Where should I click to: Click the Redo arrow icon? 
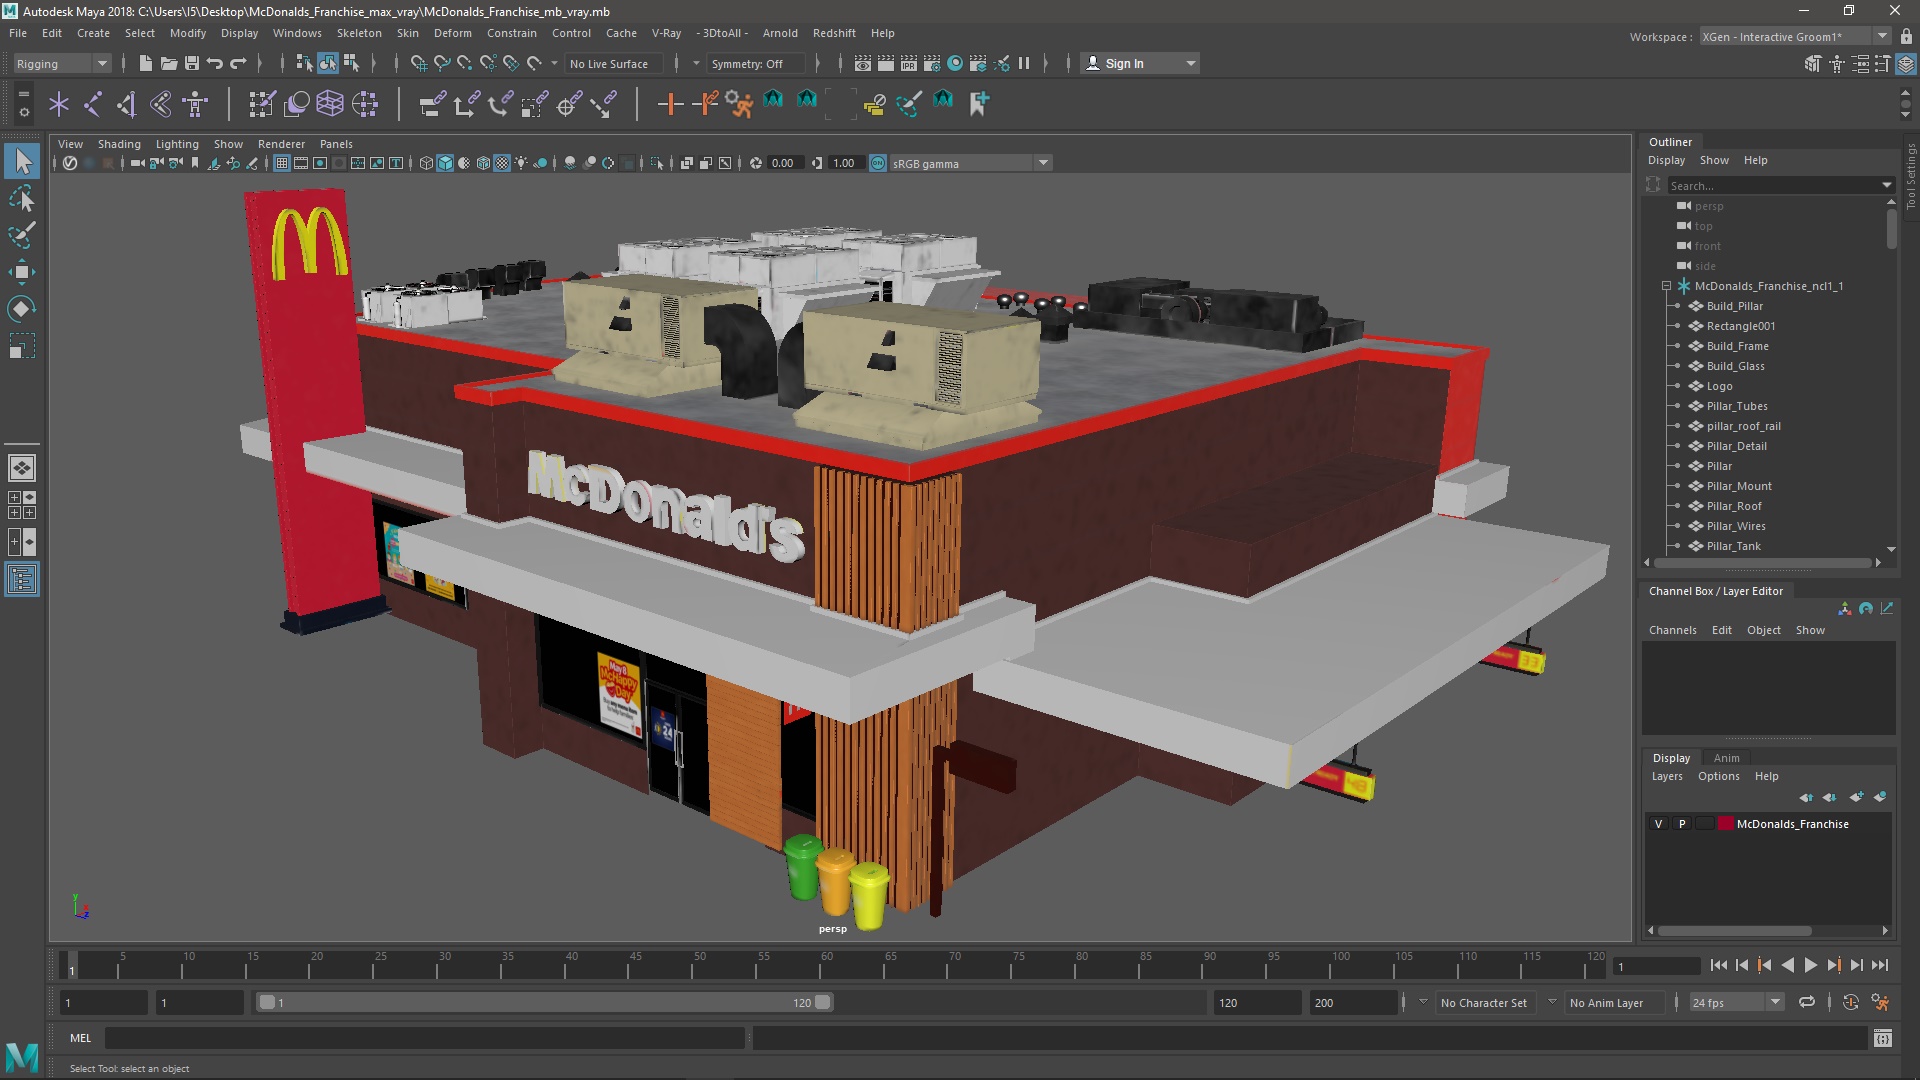(x=238, y=63)
